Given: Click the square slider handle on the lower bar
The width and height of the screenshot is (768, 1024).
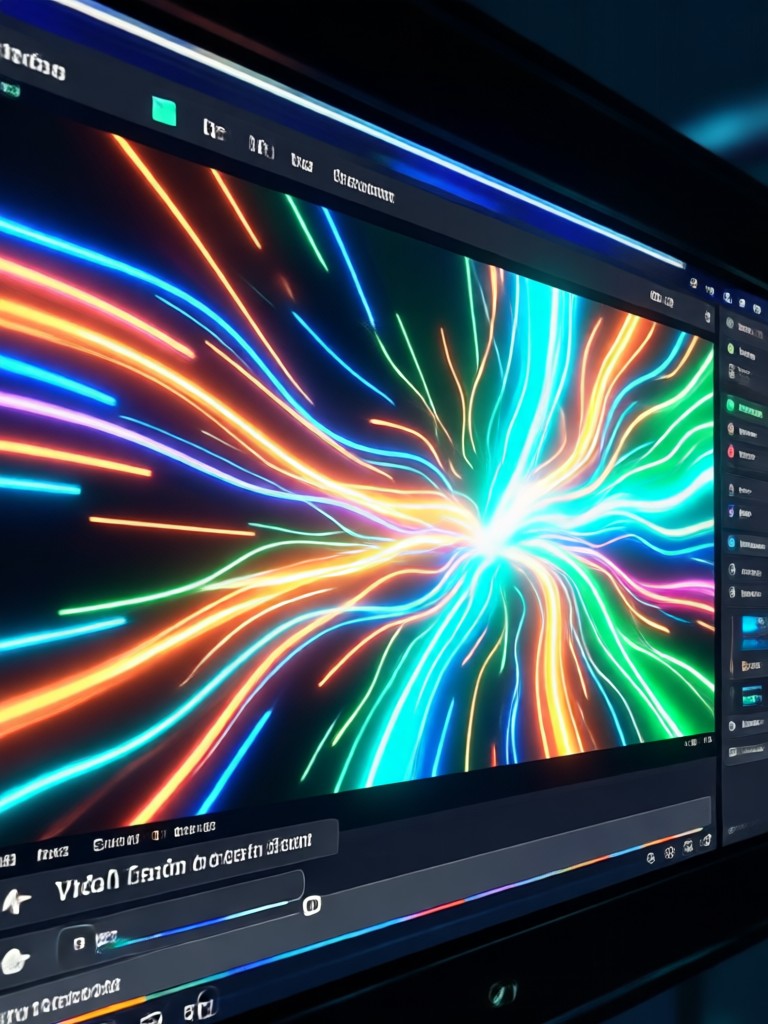Looking at the screenshot, I should click(x=312, y=905).
